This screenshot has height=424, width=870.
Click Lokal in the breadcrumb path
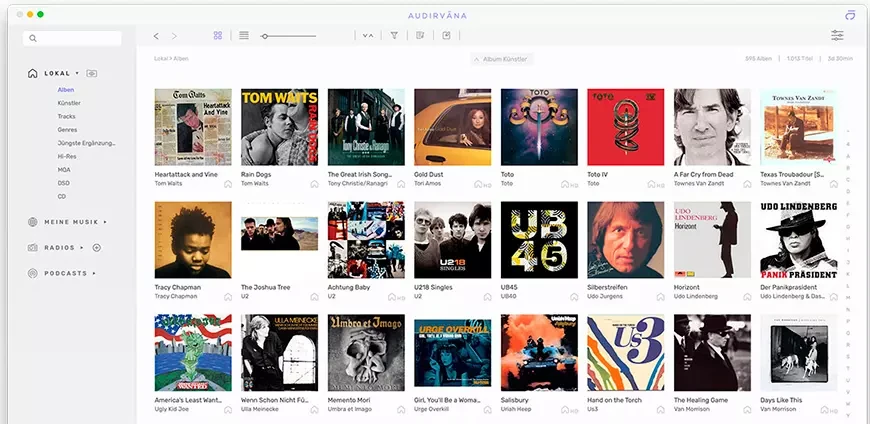[159, 59]
